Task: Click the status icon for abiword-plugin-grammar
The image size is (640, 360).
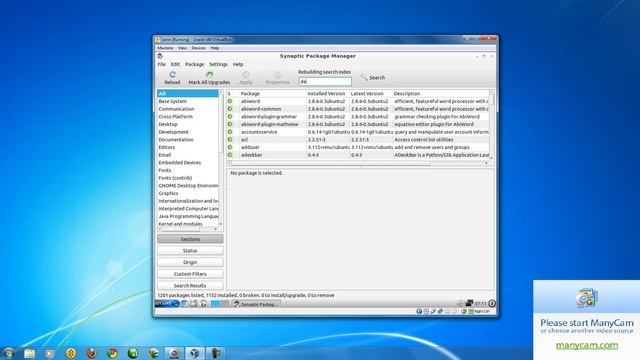Action: pyautogui.click(x=230, y=116)
